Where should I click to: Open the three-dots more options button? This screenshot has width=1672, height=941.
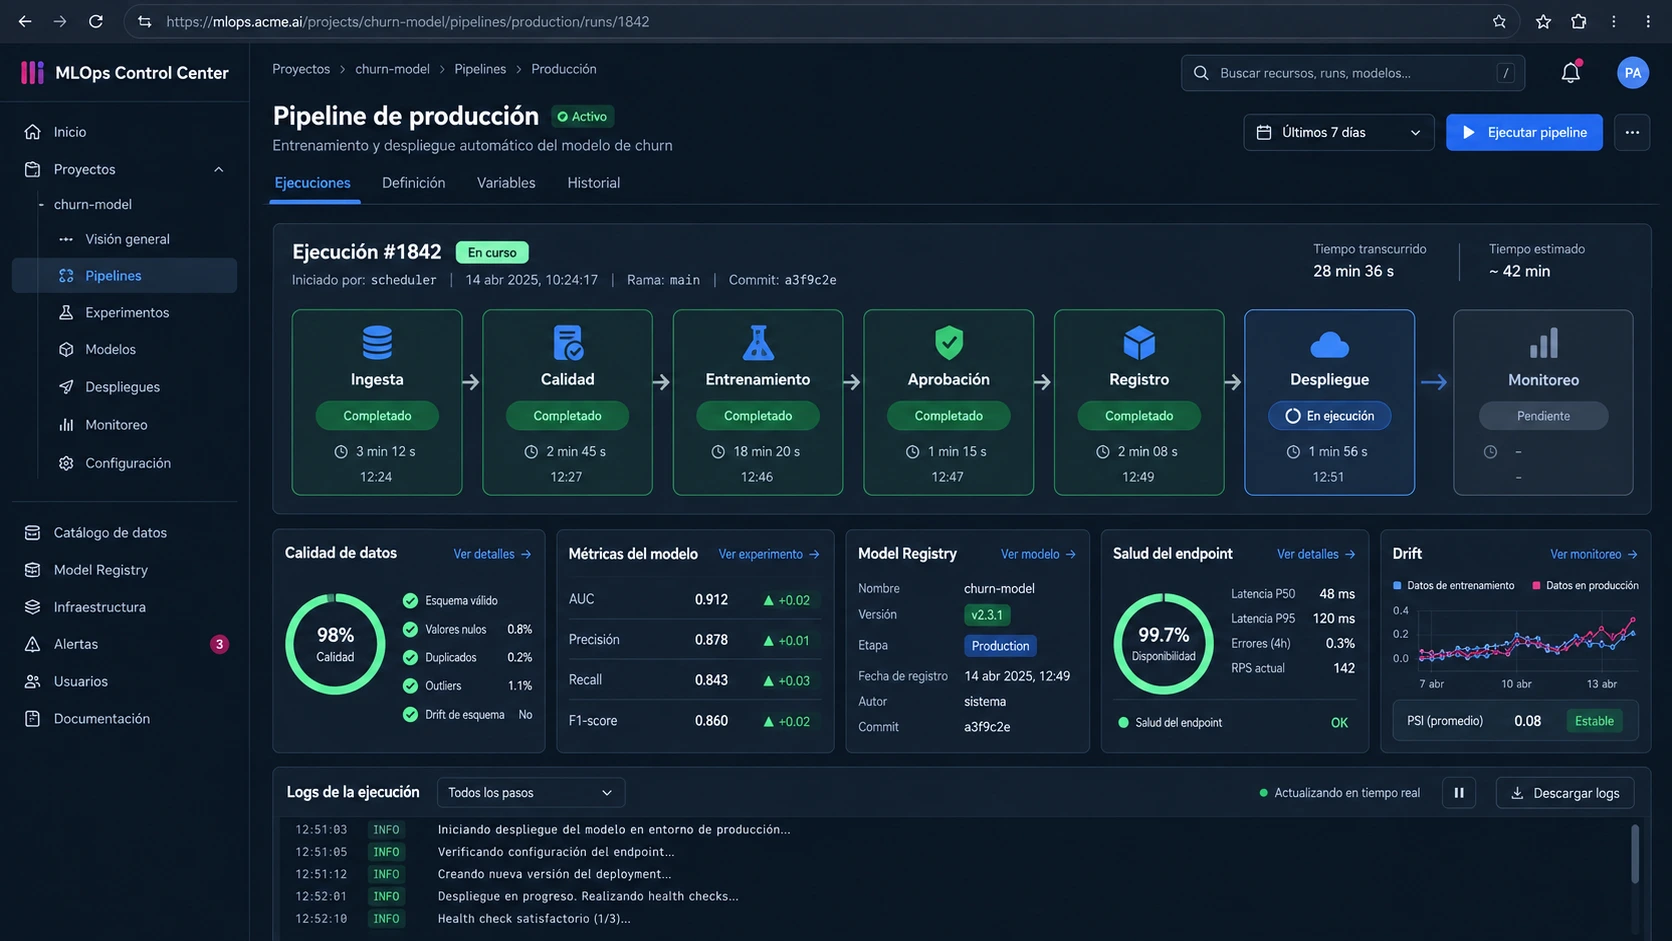click(x=1632, y=132)
